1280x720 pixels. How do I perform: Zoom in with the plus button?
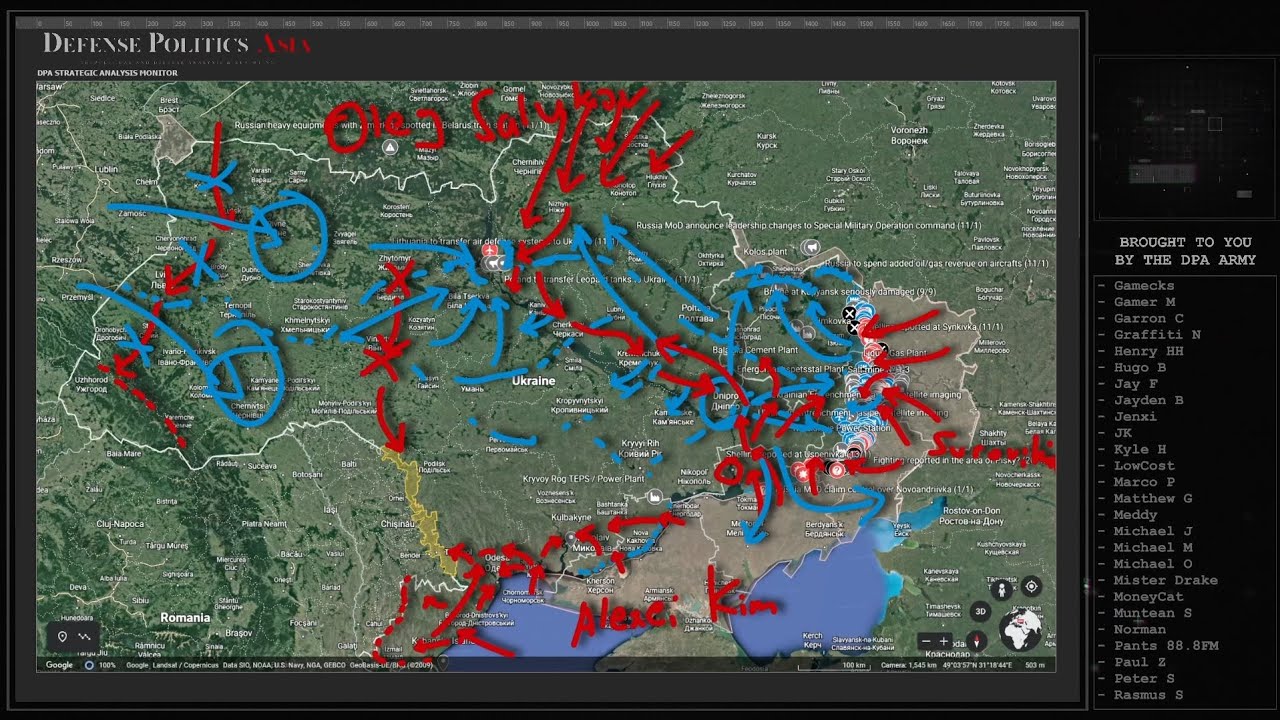pos(946,641)
